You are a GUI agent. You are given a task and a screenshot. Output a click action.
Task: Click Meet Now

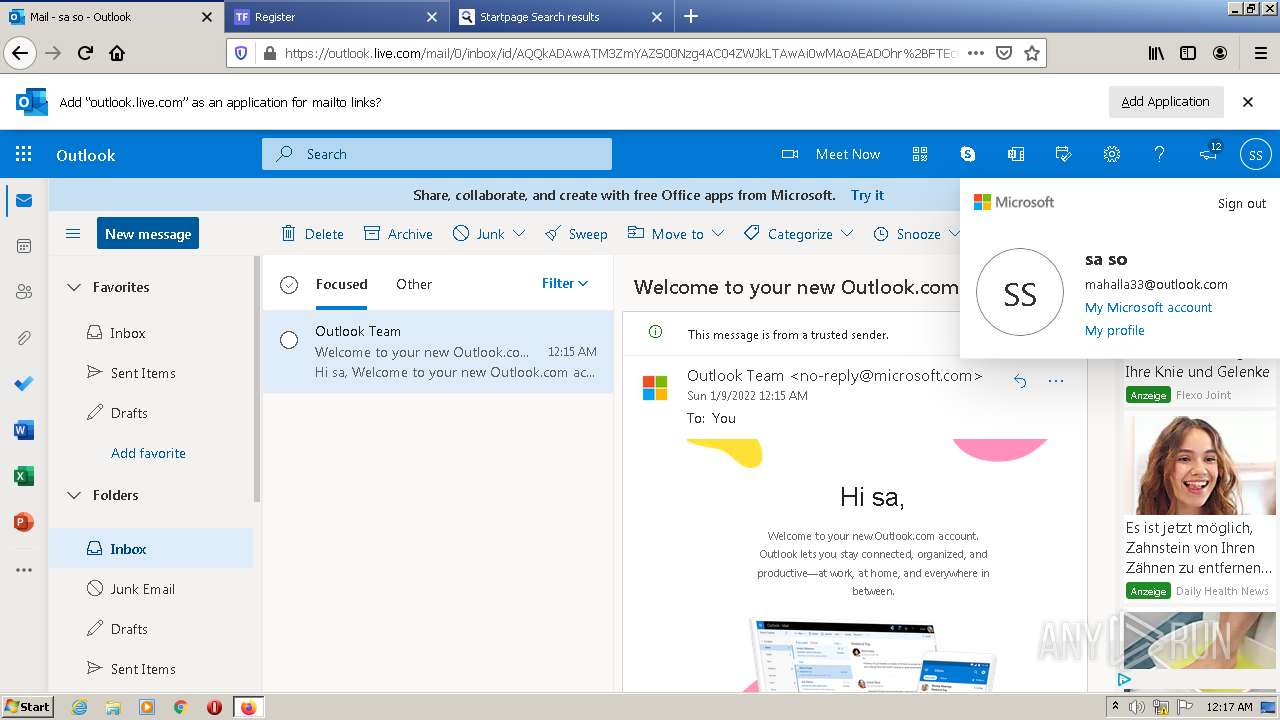pyautogui.click(x=831, y=154)
